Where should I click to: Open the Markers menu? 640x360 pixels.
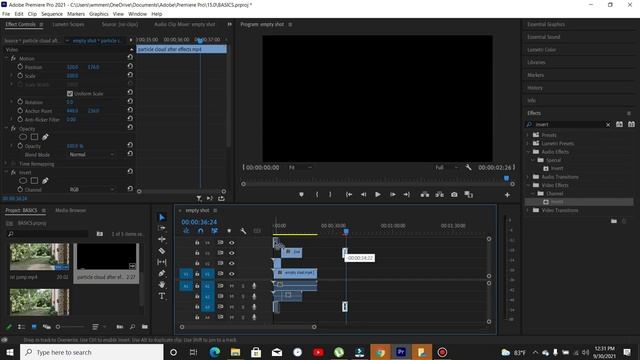76,14
